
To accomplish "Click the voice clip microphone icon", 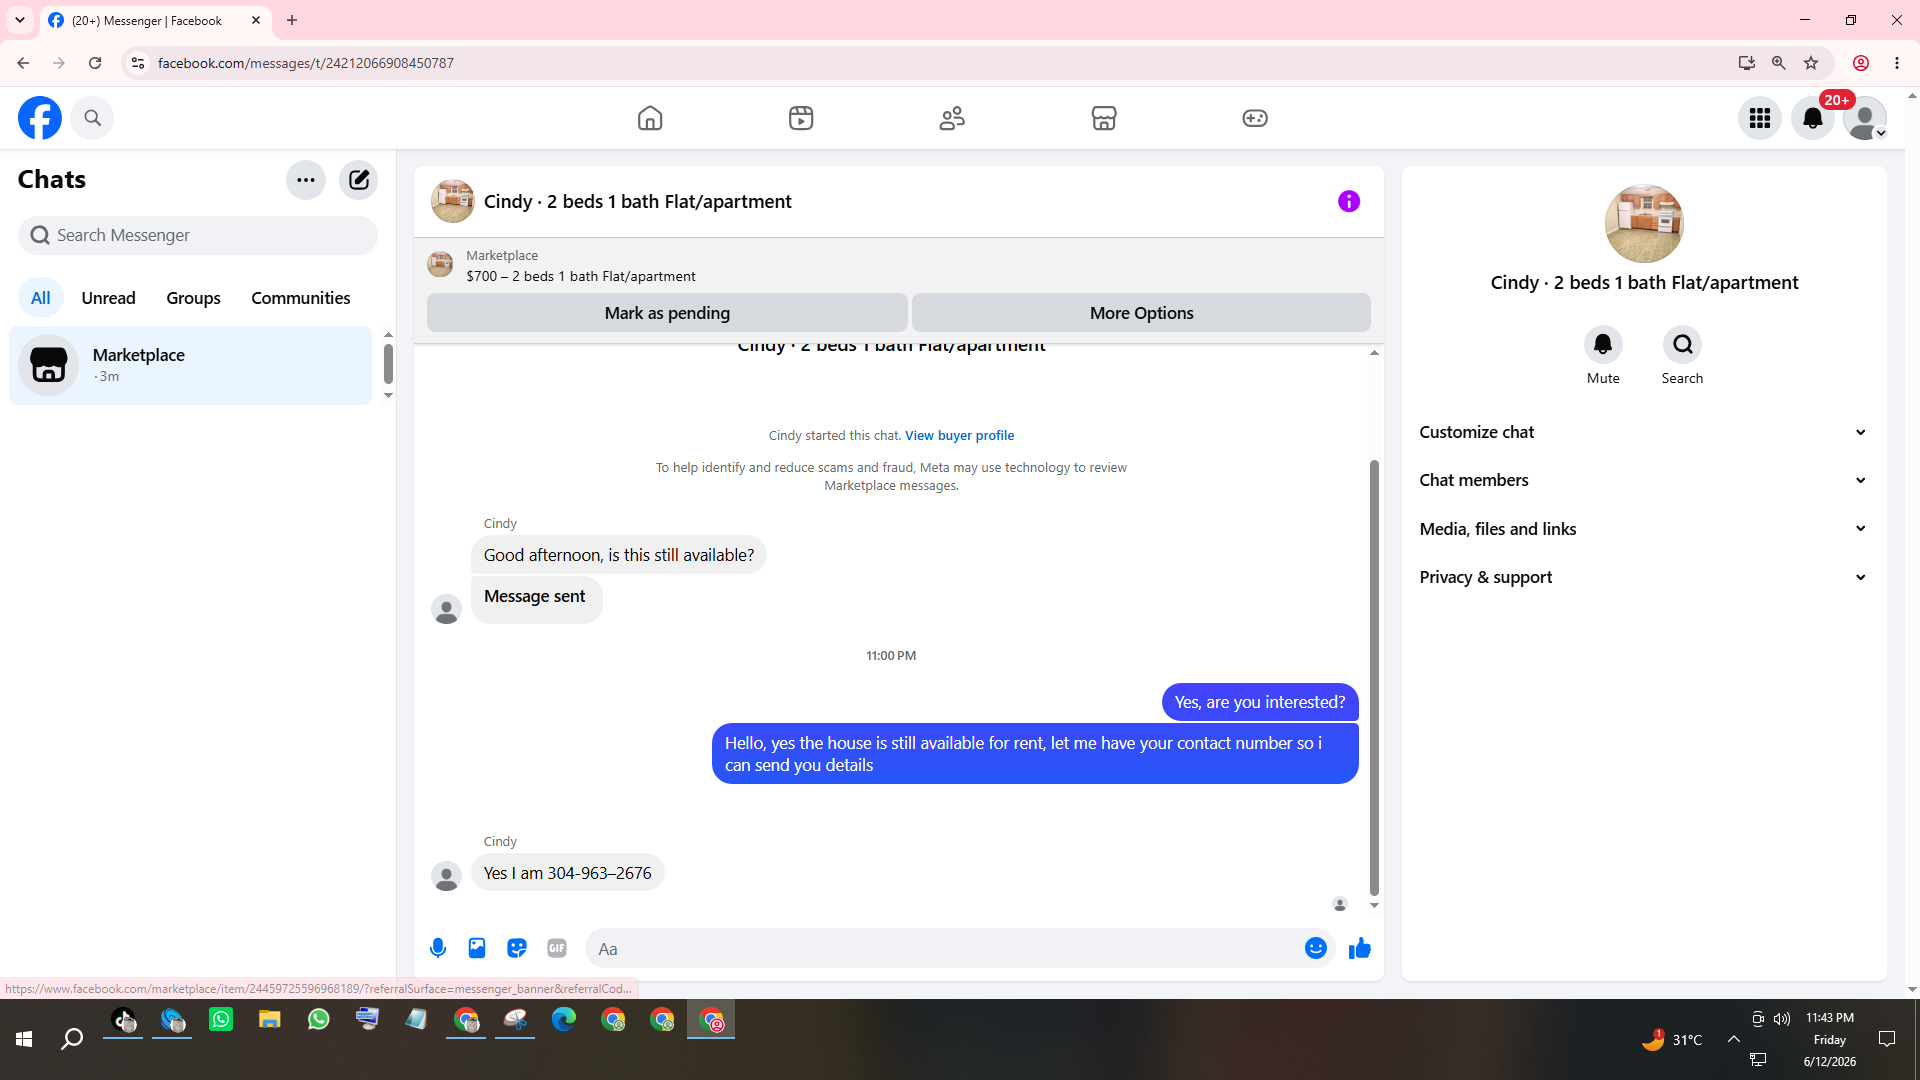I will pyautogui.click(x=438, y=948).
